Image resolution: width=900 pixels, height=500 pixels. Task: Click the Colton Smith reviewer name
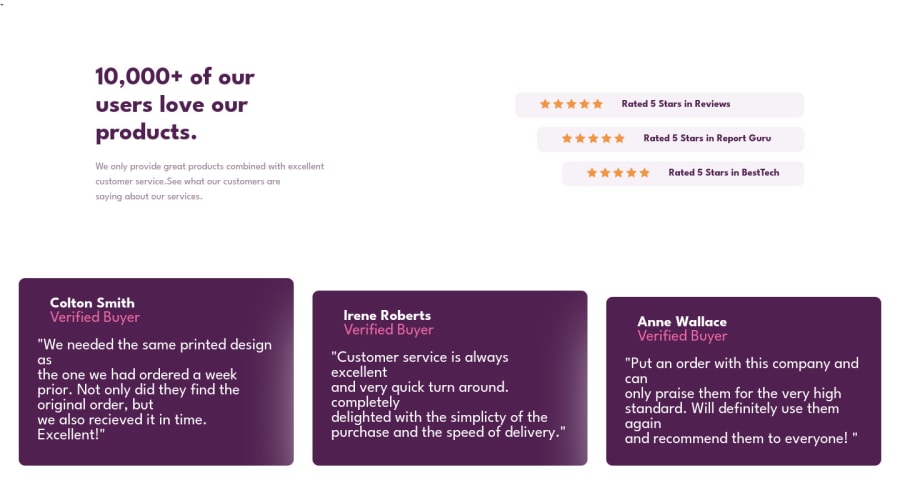pos(92,303)
